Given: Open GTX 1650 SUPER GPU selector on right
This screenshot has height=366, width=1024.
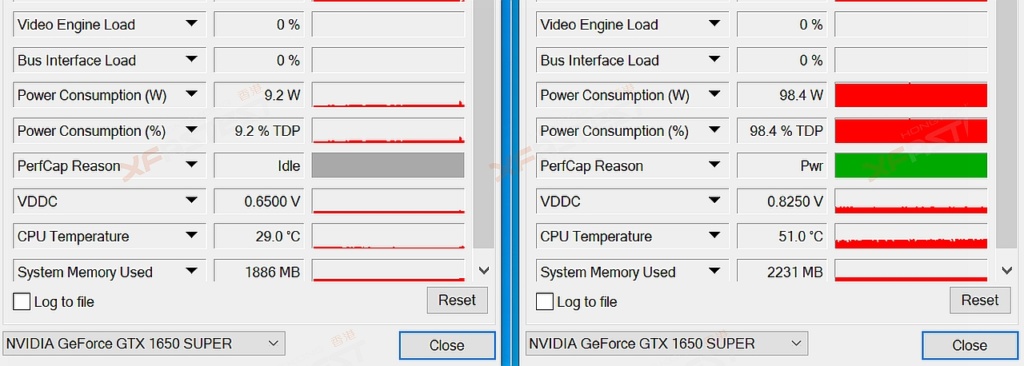Looking at the screenshot, I should click(666, 344).
